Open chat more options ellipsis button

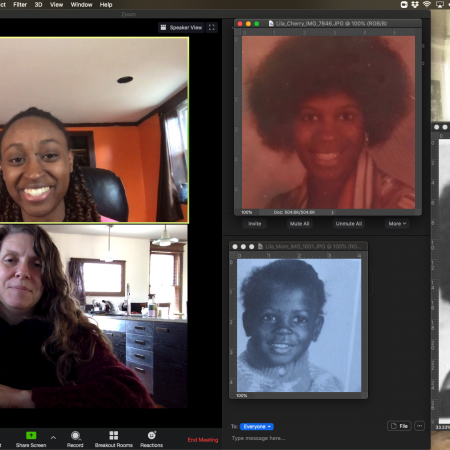[419, 426]
